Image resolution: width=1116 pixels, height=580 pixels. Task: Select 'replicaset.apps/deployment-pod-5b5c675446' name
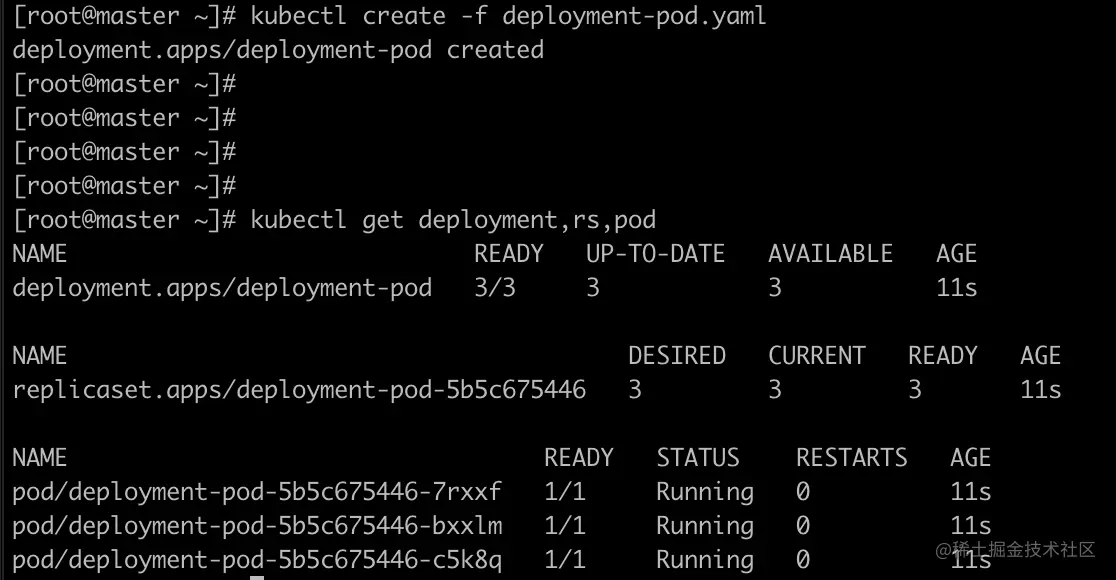299,389
